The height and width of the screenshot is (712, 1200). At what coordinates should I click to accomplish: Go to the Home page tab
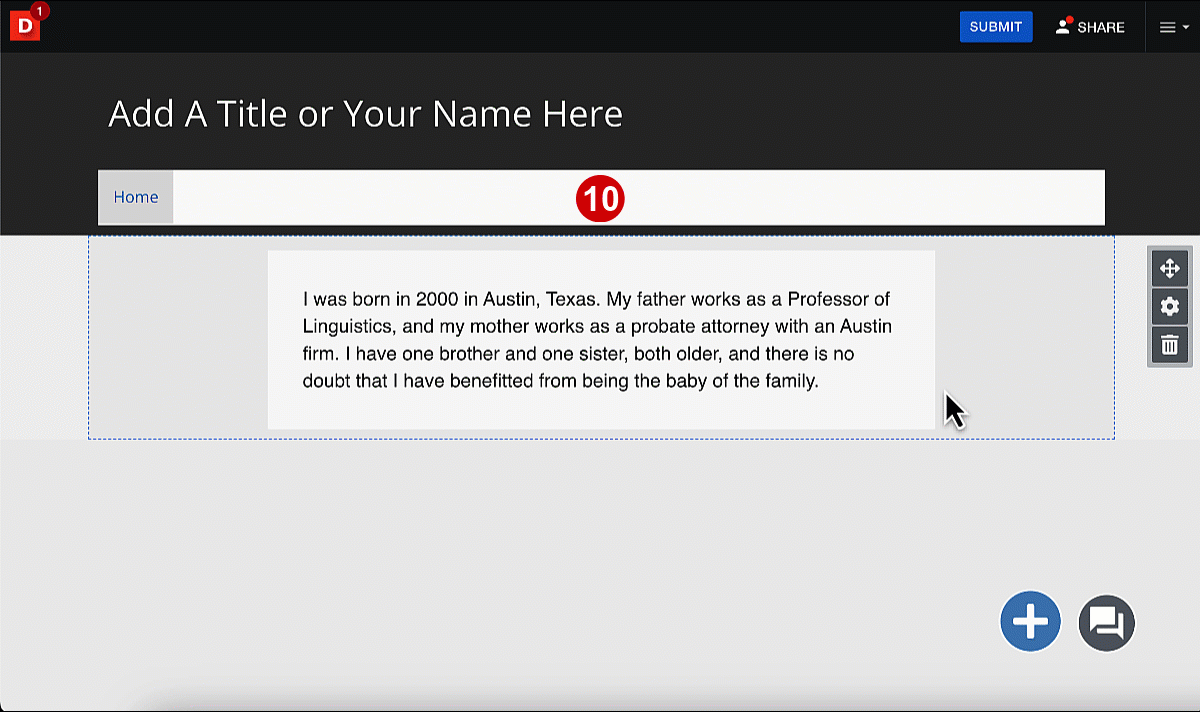click(x=136, y=197)
